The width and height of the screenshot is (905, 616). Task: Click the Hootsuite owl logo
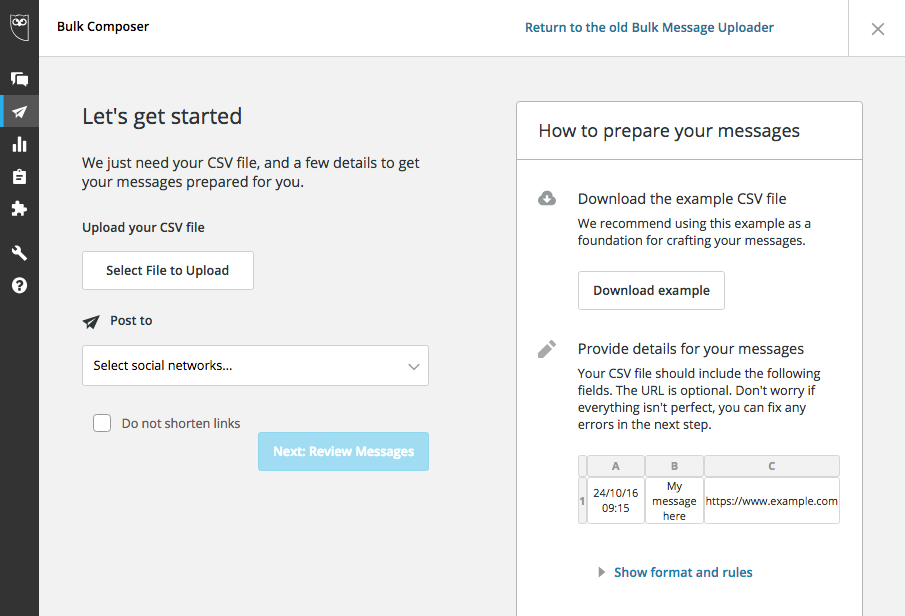(x=19, y=27)
